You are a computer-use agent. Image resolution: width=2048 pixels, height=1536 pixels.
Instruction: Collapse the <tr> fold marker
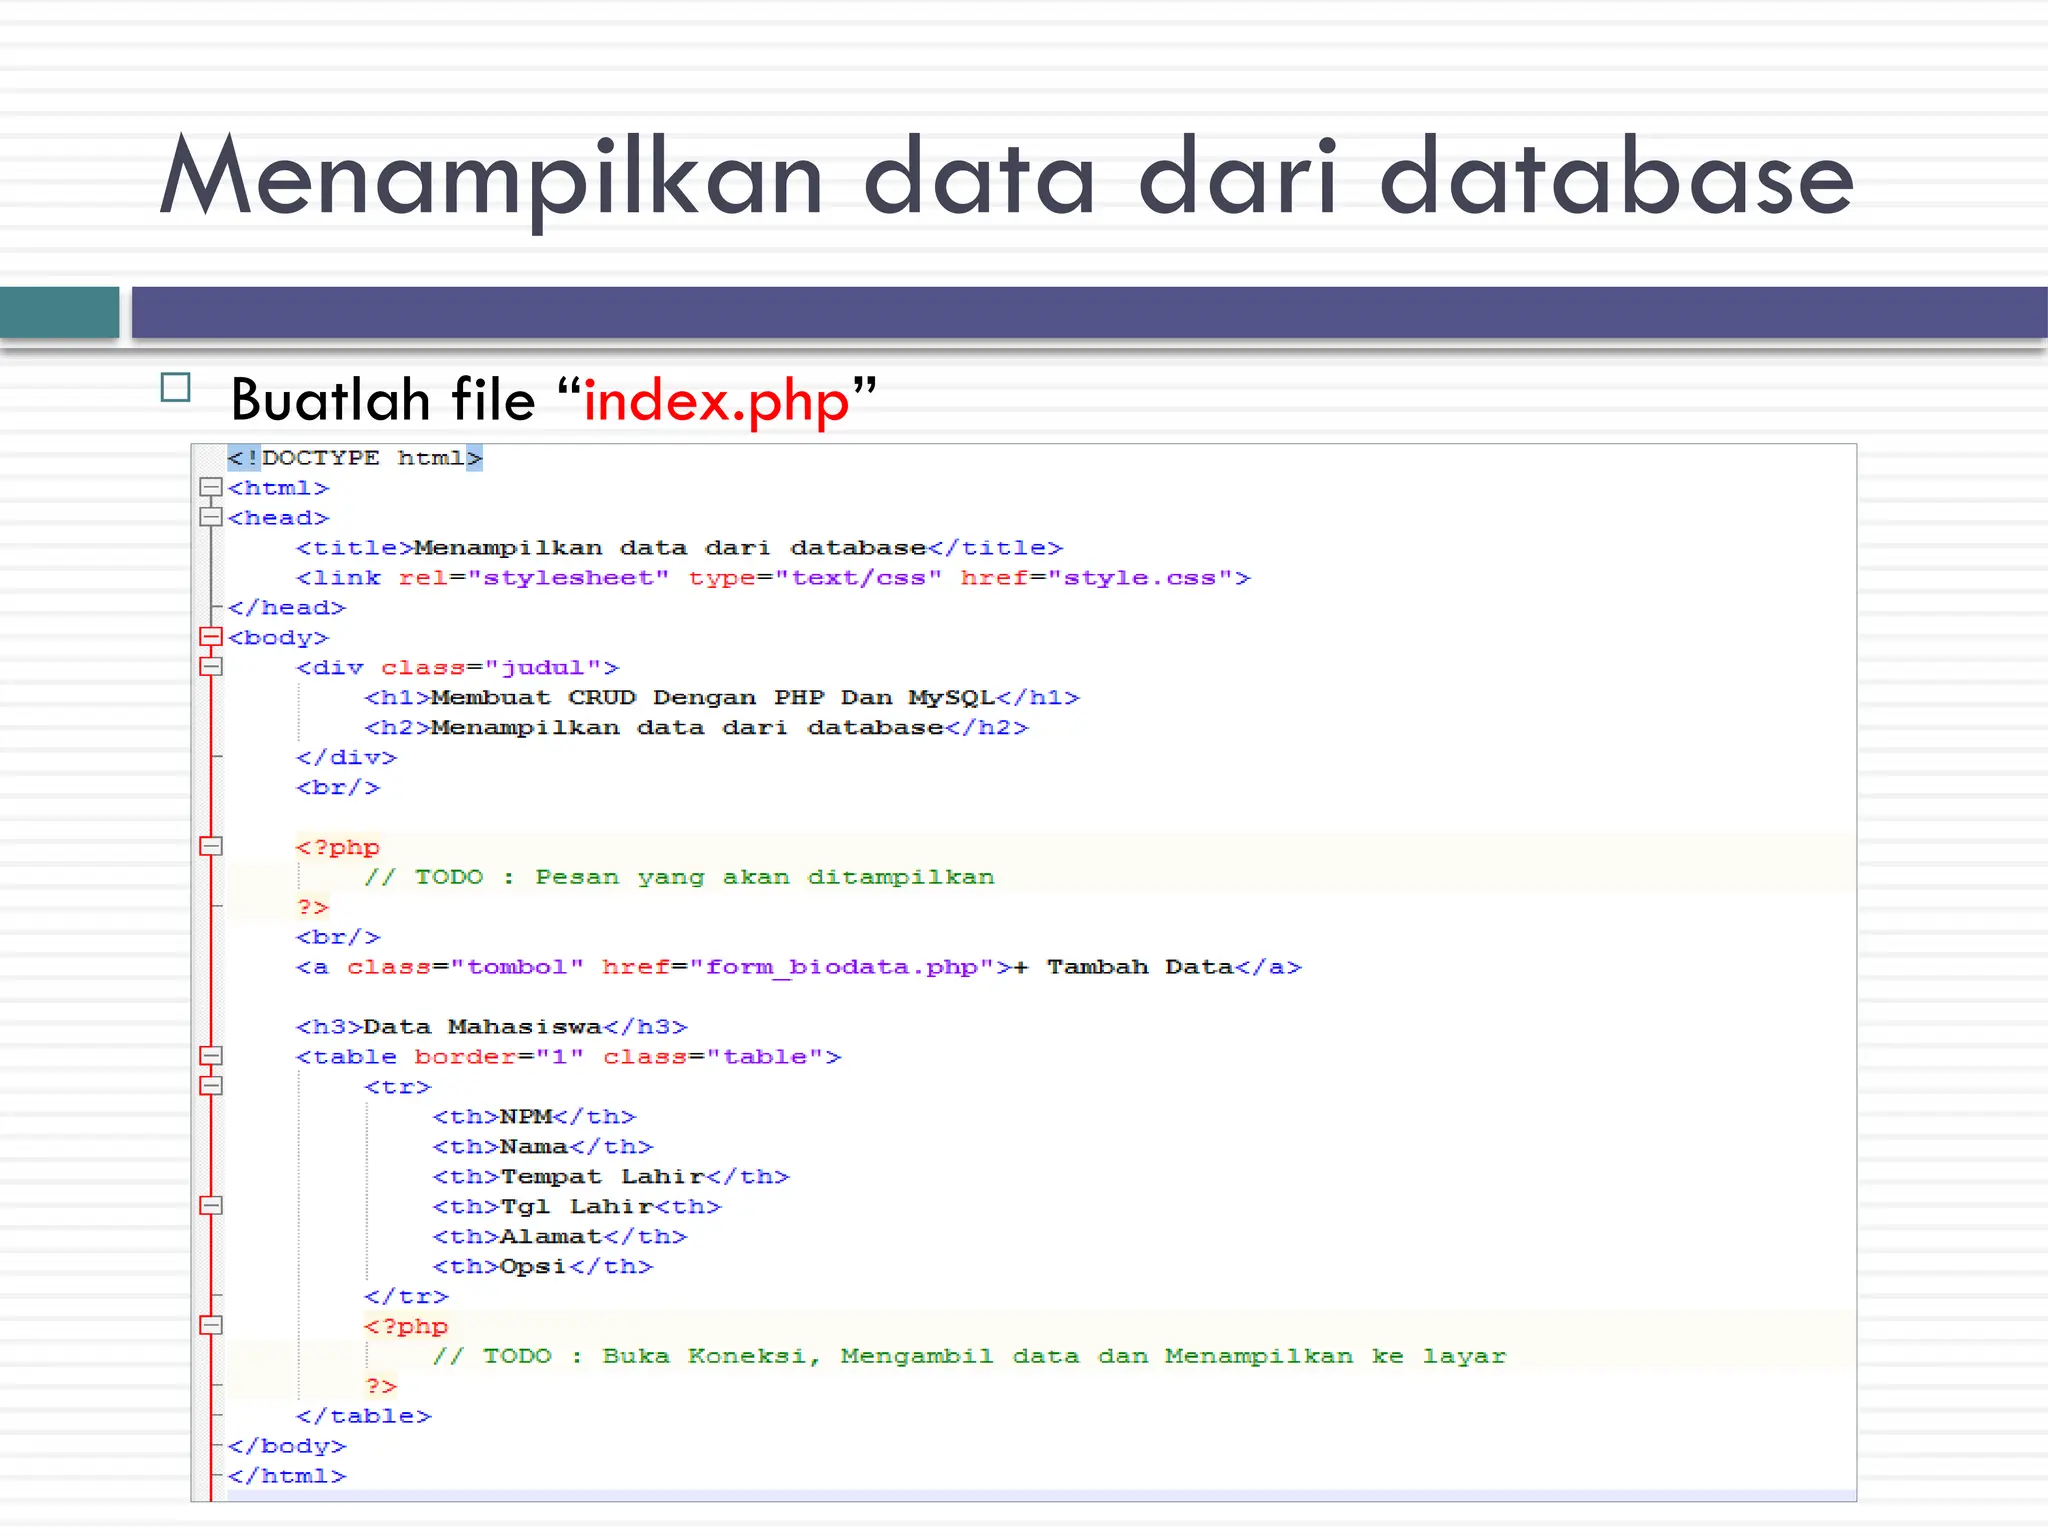tap(210, 1086)
